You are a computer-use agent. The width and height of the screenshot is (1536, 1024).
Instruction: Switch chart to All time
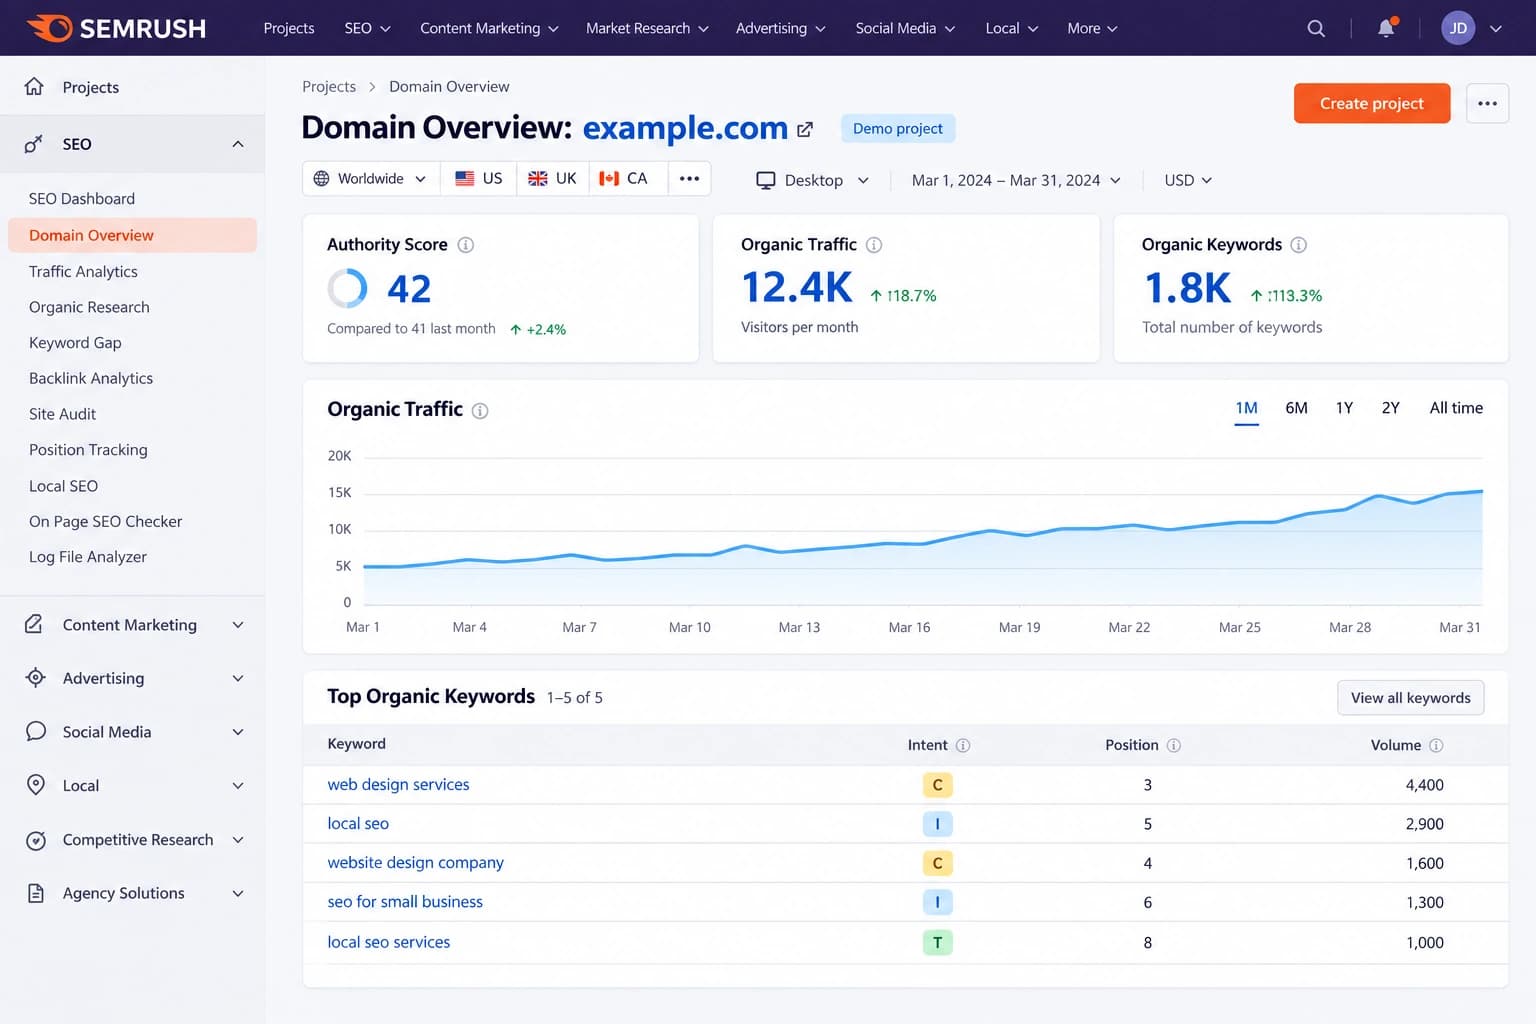tap(1456, 408)
